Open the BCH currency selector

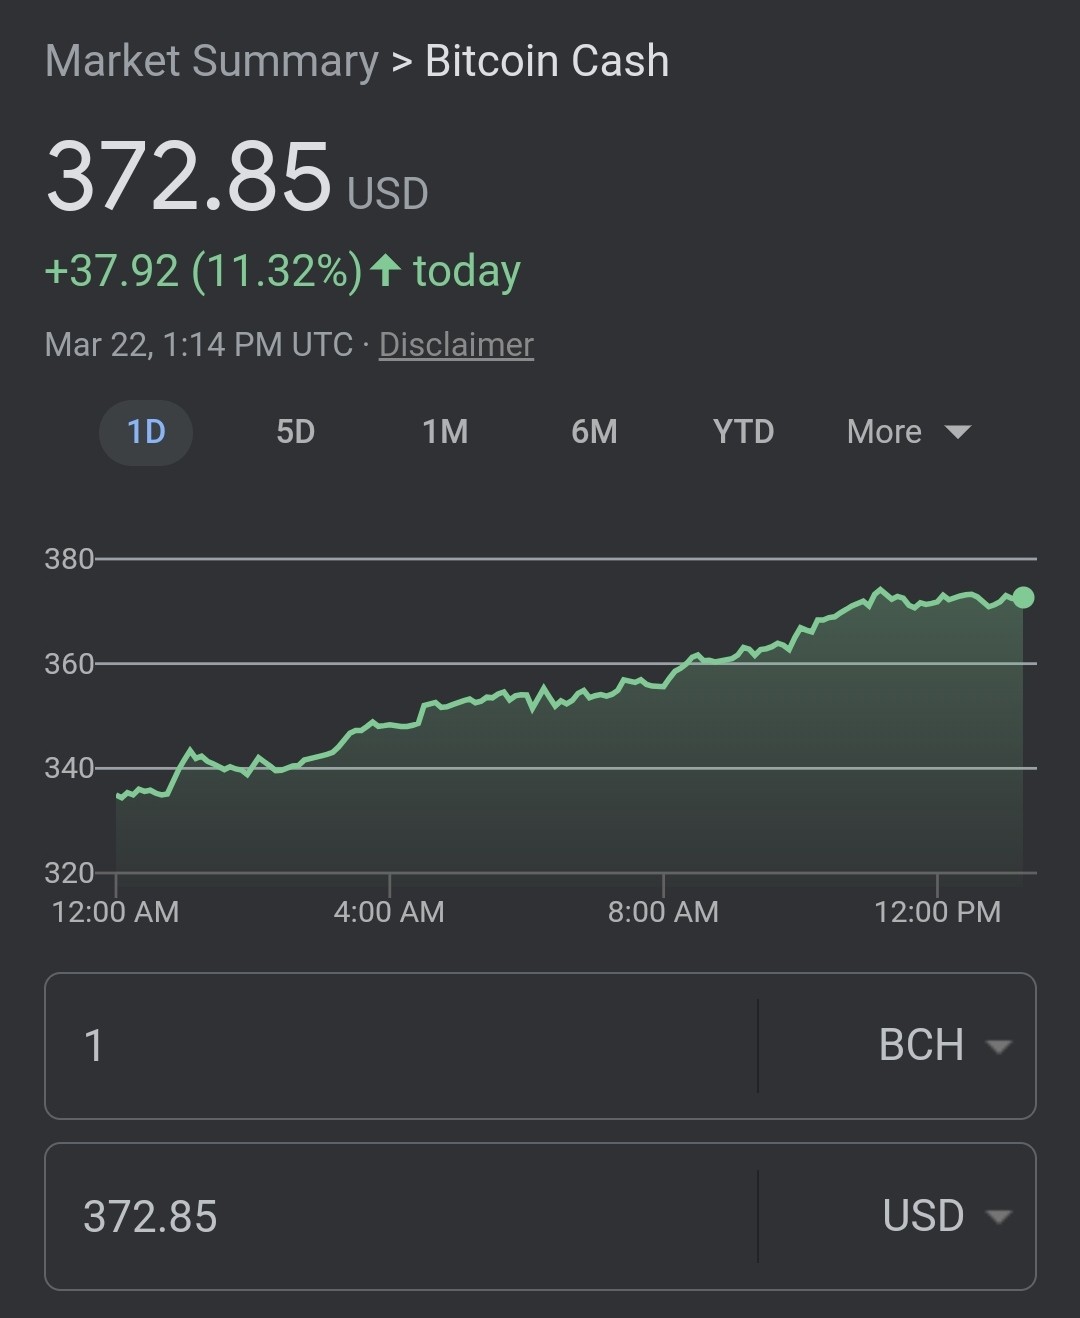pyautogui.click(x=897, y=1046)
